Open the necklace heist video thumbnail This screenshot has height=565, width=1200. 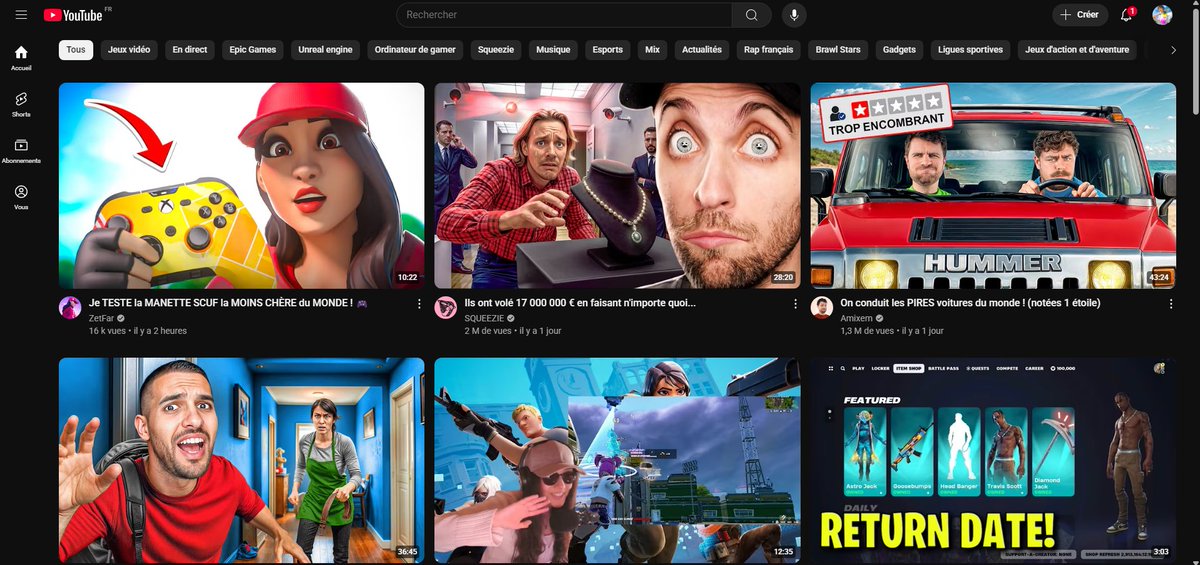tap(617, 185)
